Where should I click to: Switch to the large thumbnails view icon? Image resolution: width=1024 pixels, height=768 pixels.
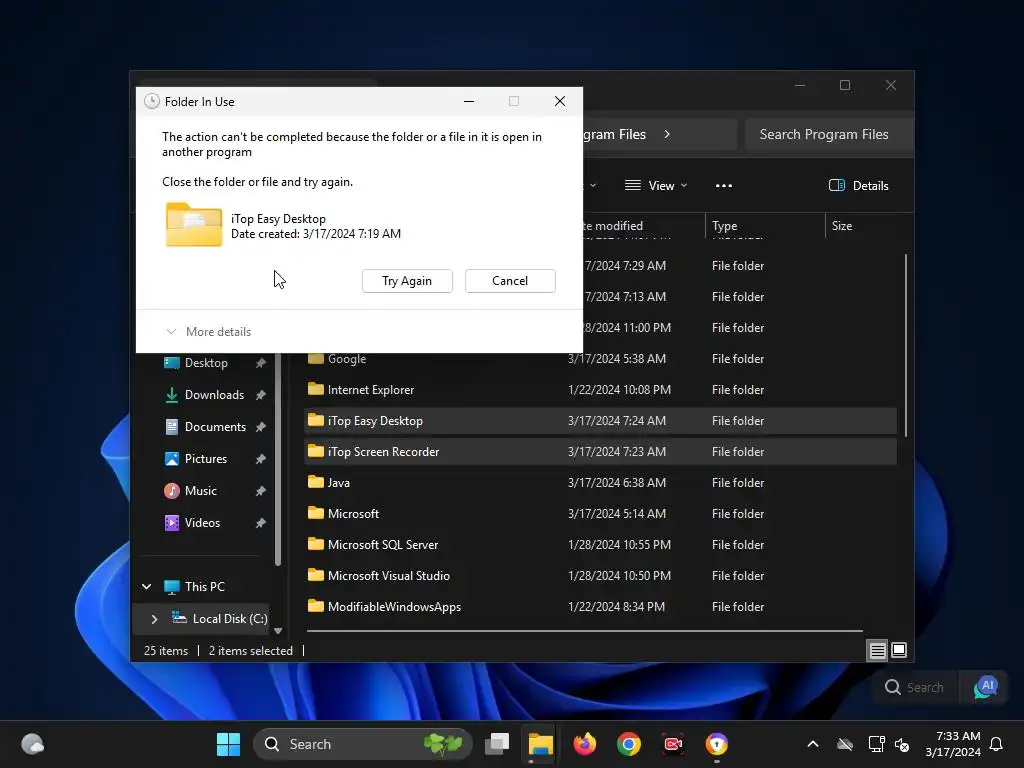tap(899, 650)
